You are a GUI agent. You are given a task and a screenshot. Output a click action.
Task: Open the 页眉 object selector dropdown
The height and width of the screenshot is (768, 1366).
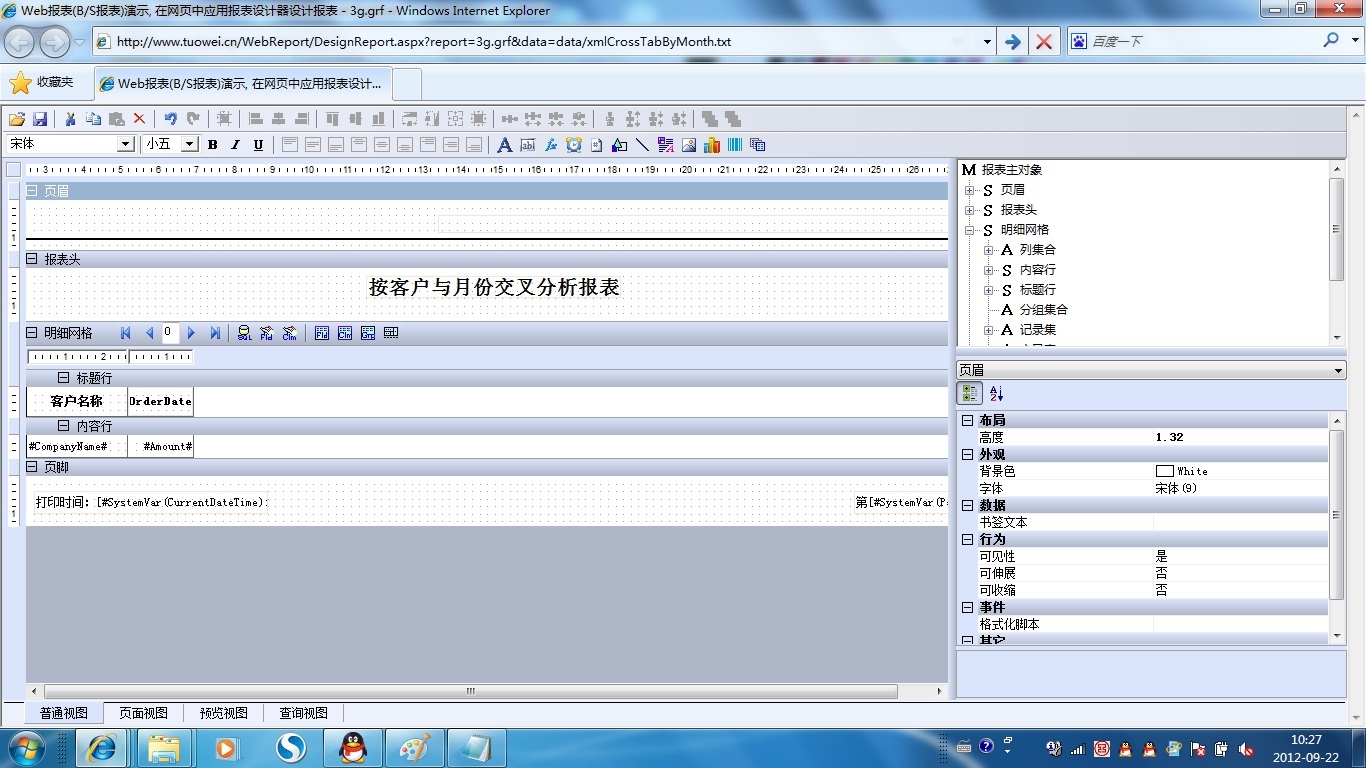pyautogui.click(x=1339, y=371)
